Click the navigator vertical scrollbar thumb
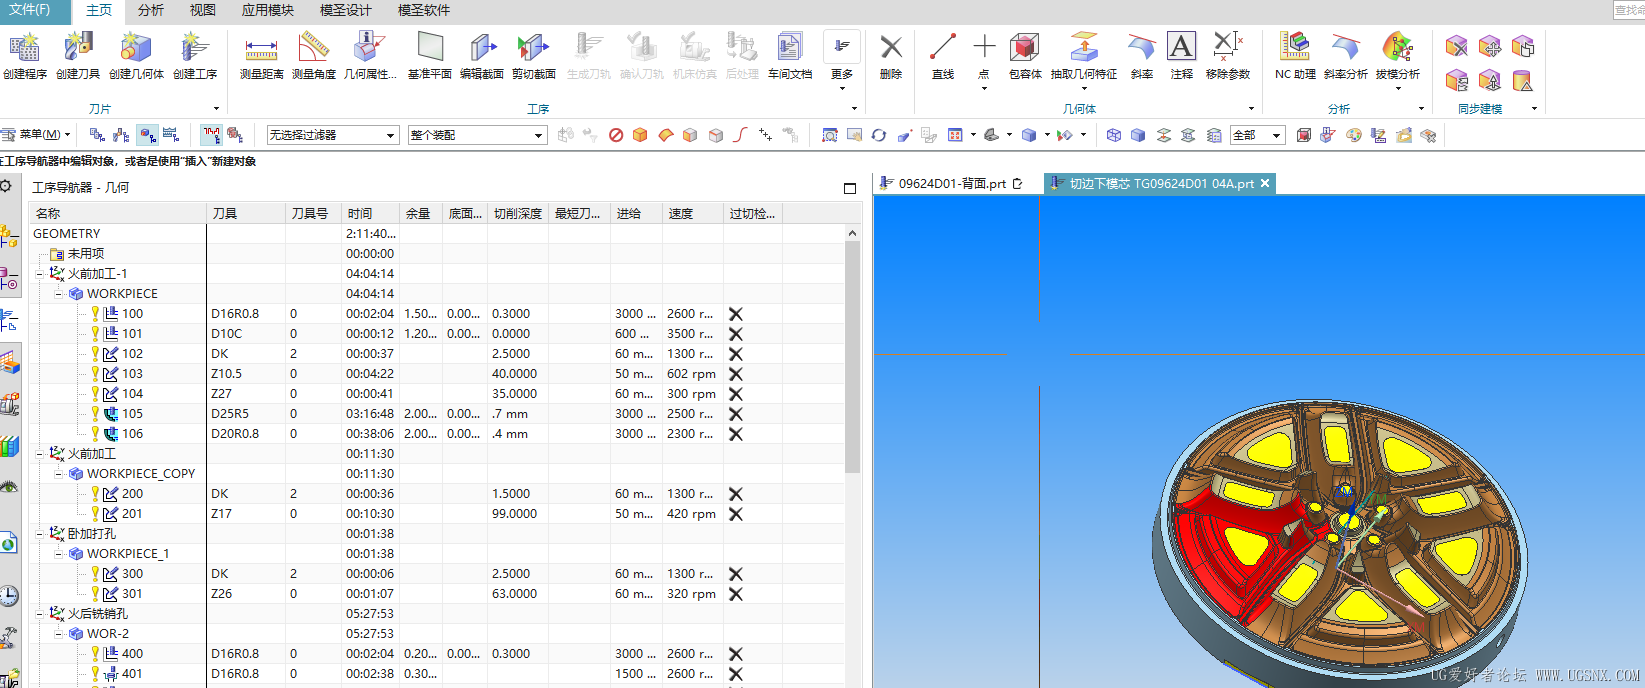 tap(853, 356)
